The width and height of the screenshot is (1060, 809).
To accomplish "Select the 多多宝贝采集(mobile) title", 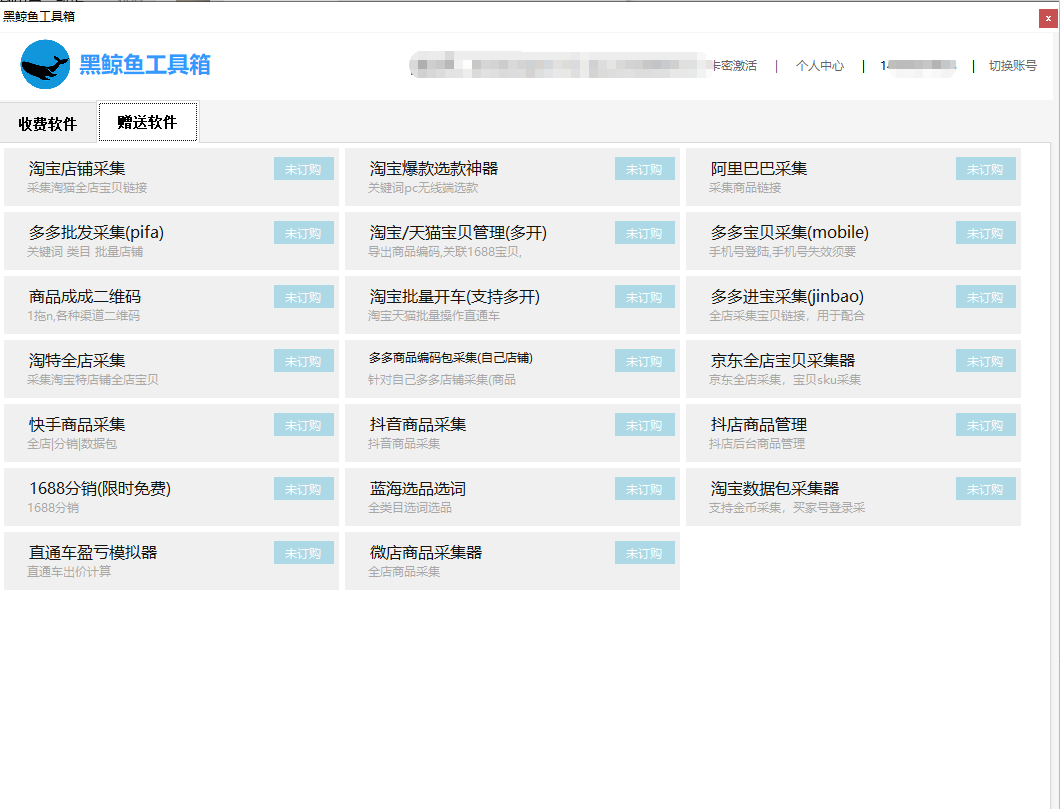I will tap(790, 232).
